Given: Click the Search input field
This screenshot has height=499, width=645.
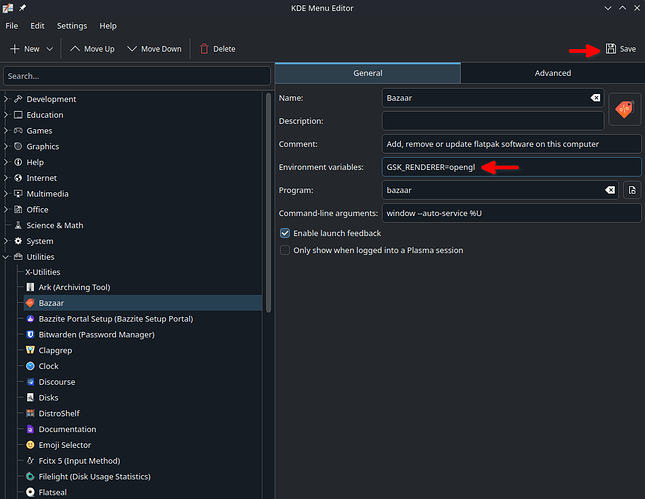Looking at the screenshot, I should [x=137, y=76].
